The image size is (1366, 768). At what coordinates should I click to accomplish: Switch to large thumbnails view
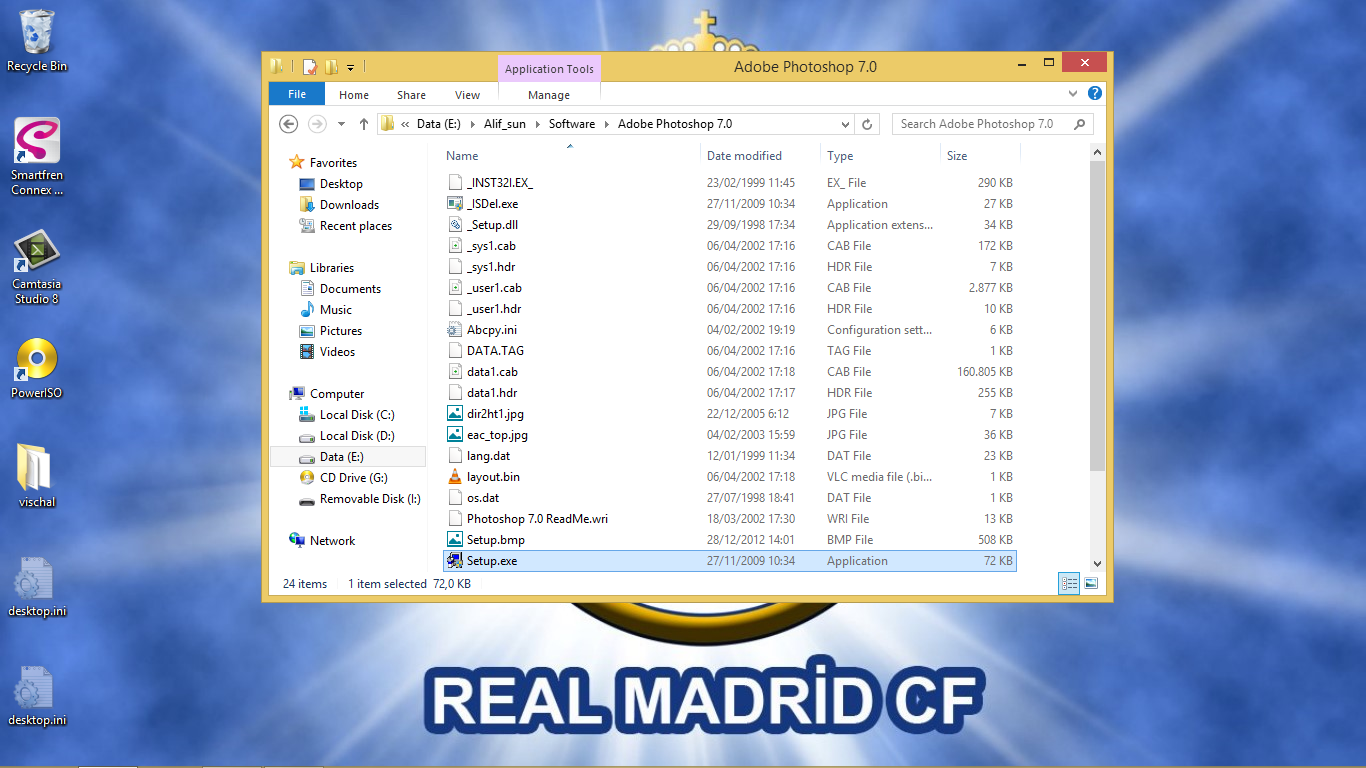click(1090, 583)
